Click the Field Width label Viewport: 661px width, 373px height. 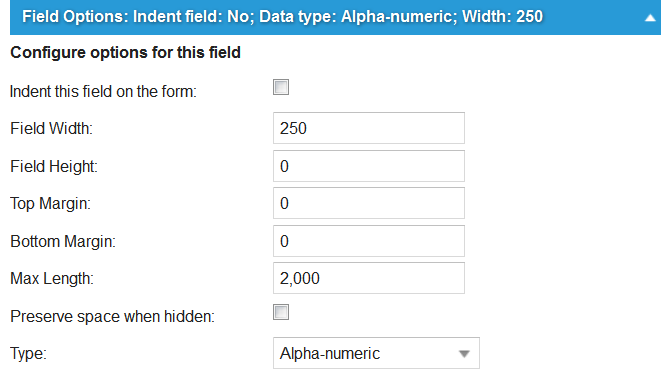coord(51,129)
